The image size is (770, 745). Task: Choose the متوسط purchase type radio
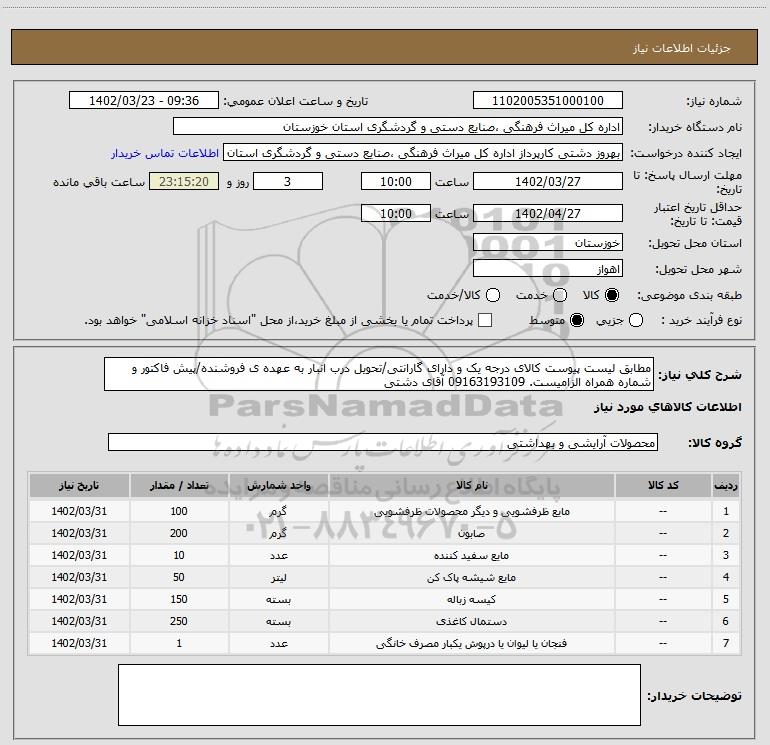pos(577,321)
